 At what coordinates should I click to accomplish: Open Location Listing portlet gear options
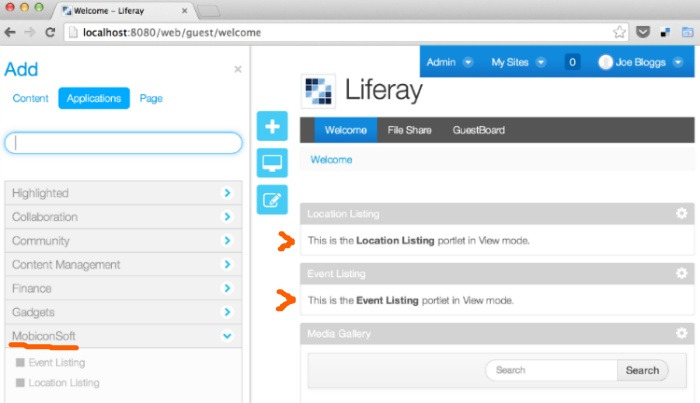[x=681, y=213]
